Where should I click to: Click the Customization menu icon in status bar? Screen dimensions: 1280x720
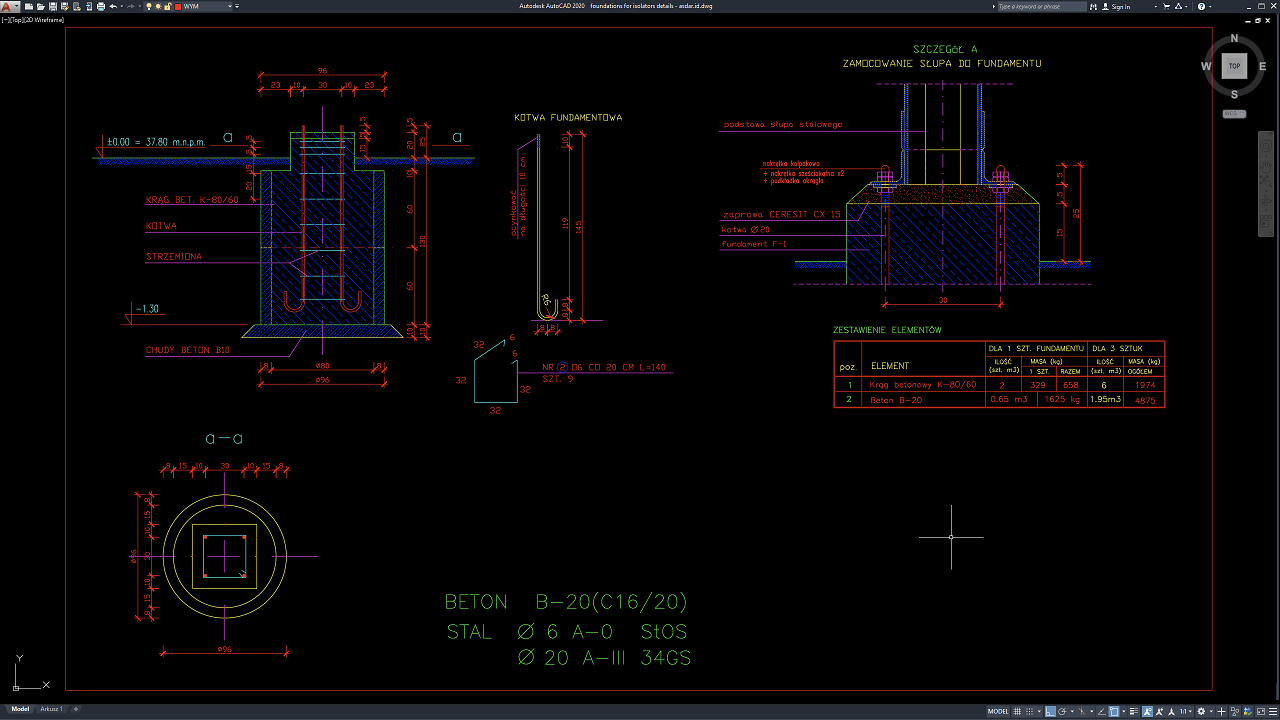click(x=1273, y=712)
